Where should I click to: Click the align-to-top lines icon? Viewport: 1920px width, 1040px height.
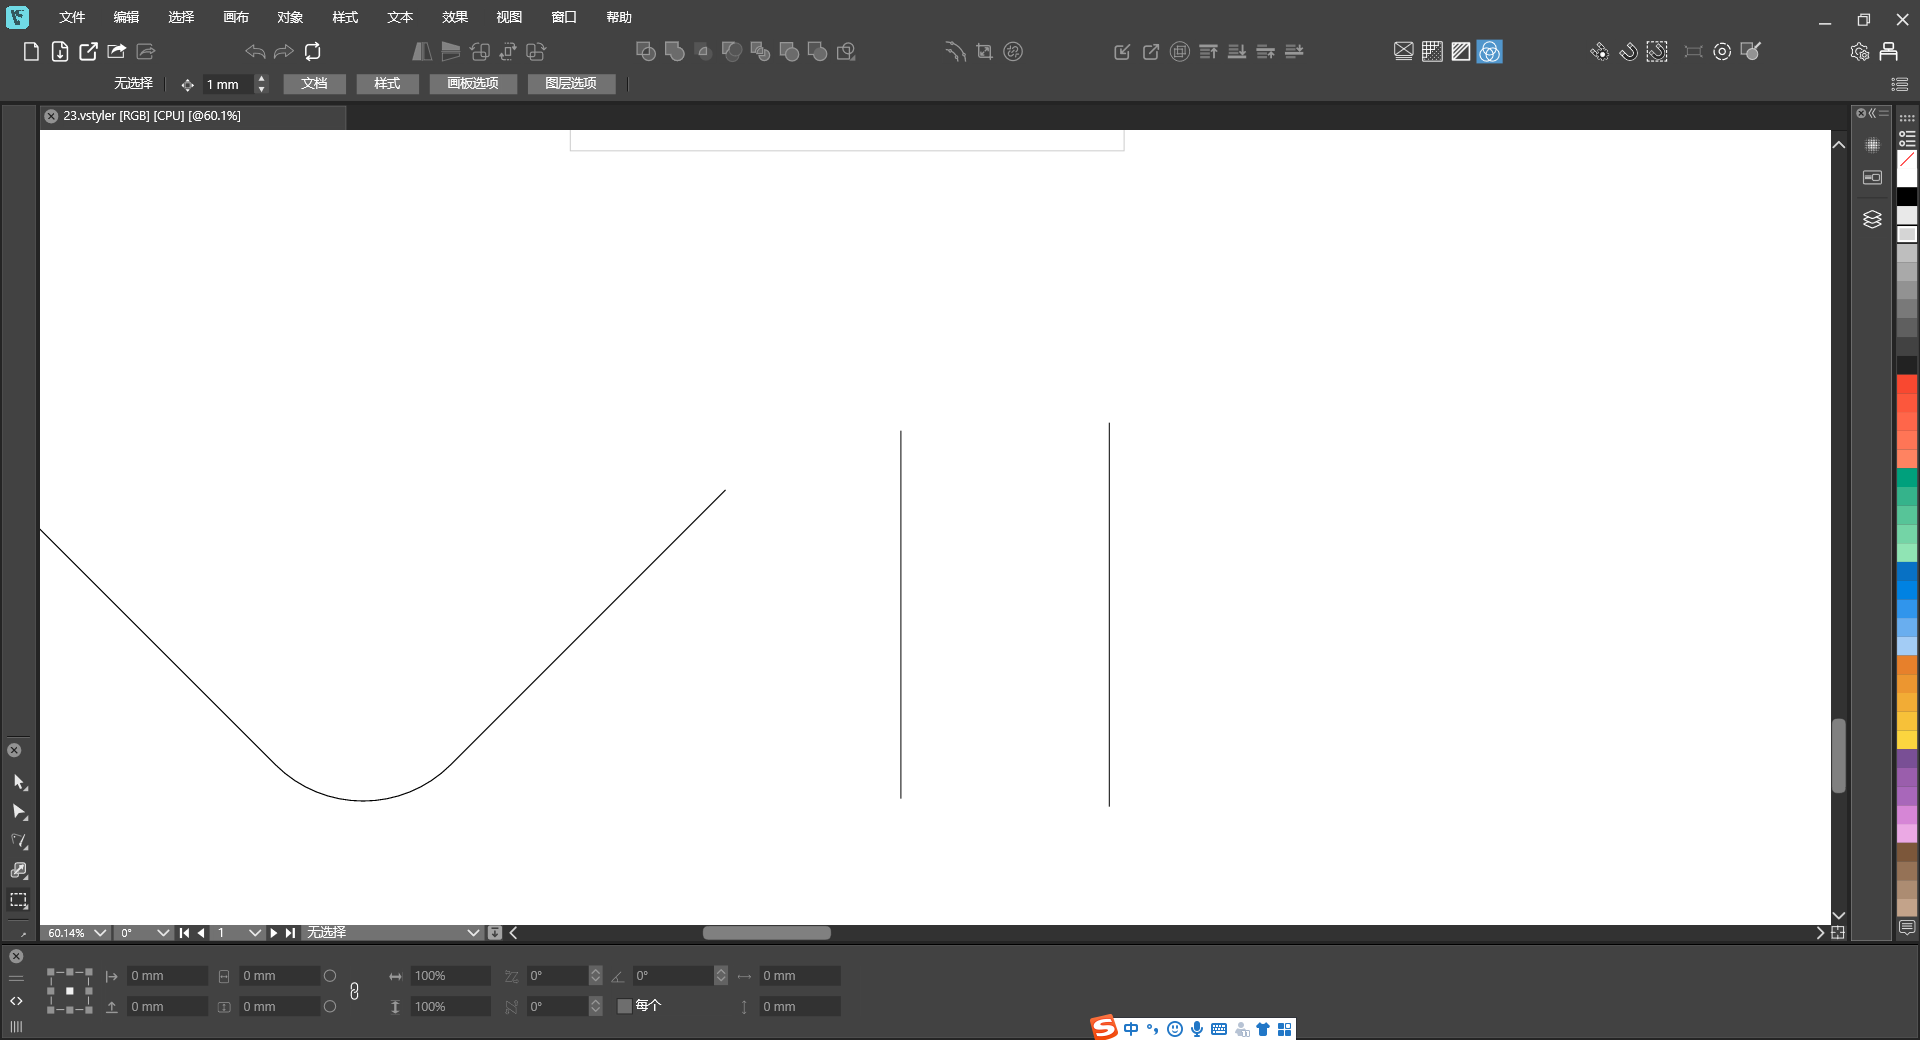click(1208, 51)
